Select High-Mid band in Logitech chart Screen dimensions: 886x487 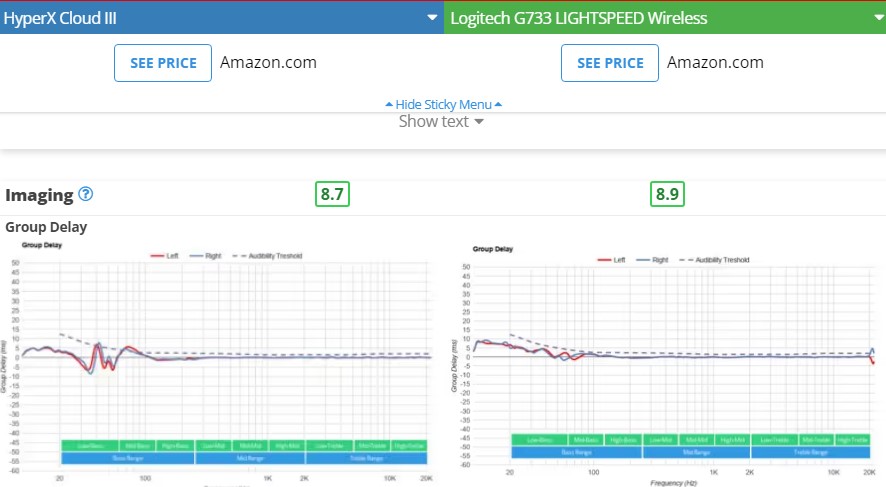coord(732,440)
